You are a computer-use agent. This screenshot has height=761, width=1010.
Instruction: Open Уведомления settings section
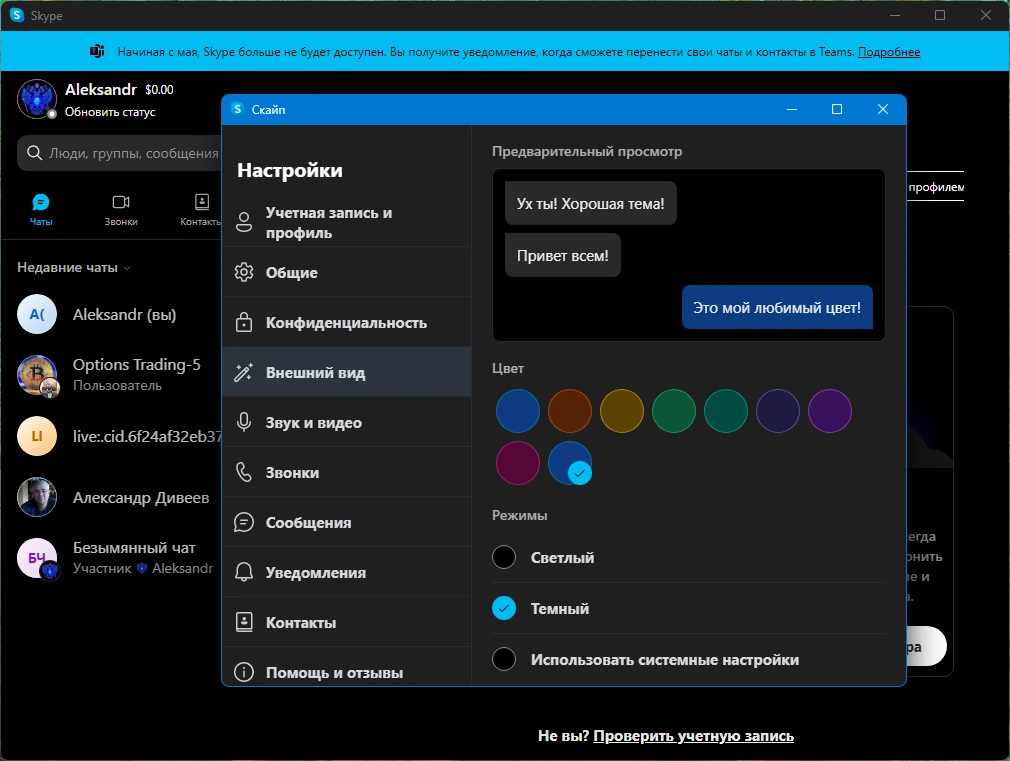[347, 572]
